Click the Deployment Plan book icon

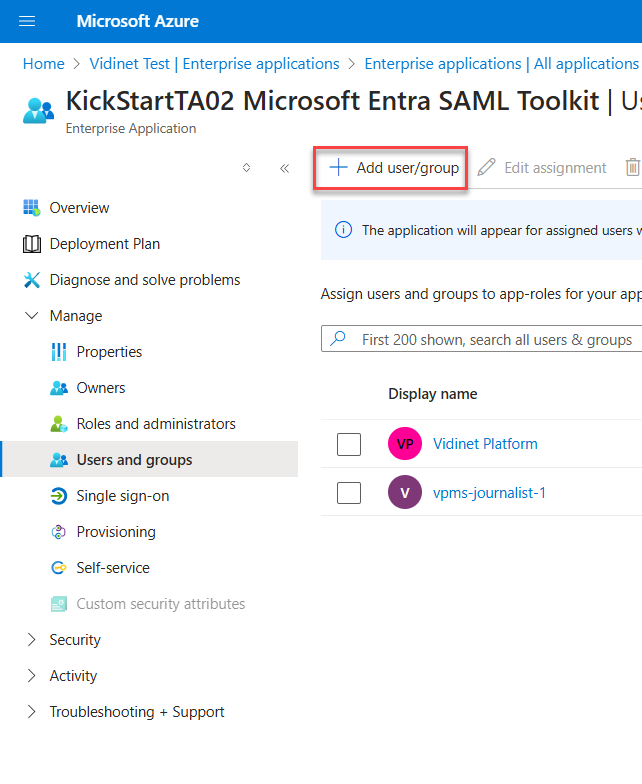pyautogui.click(x=31, y=244)
